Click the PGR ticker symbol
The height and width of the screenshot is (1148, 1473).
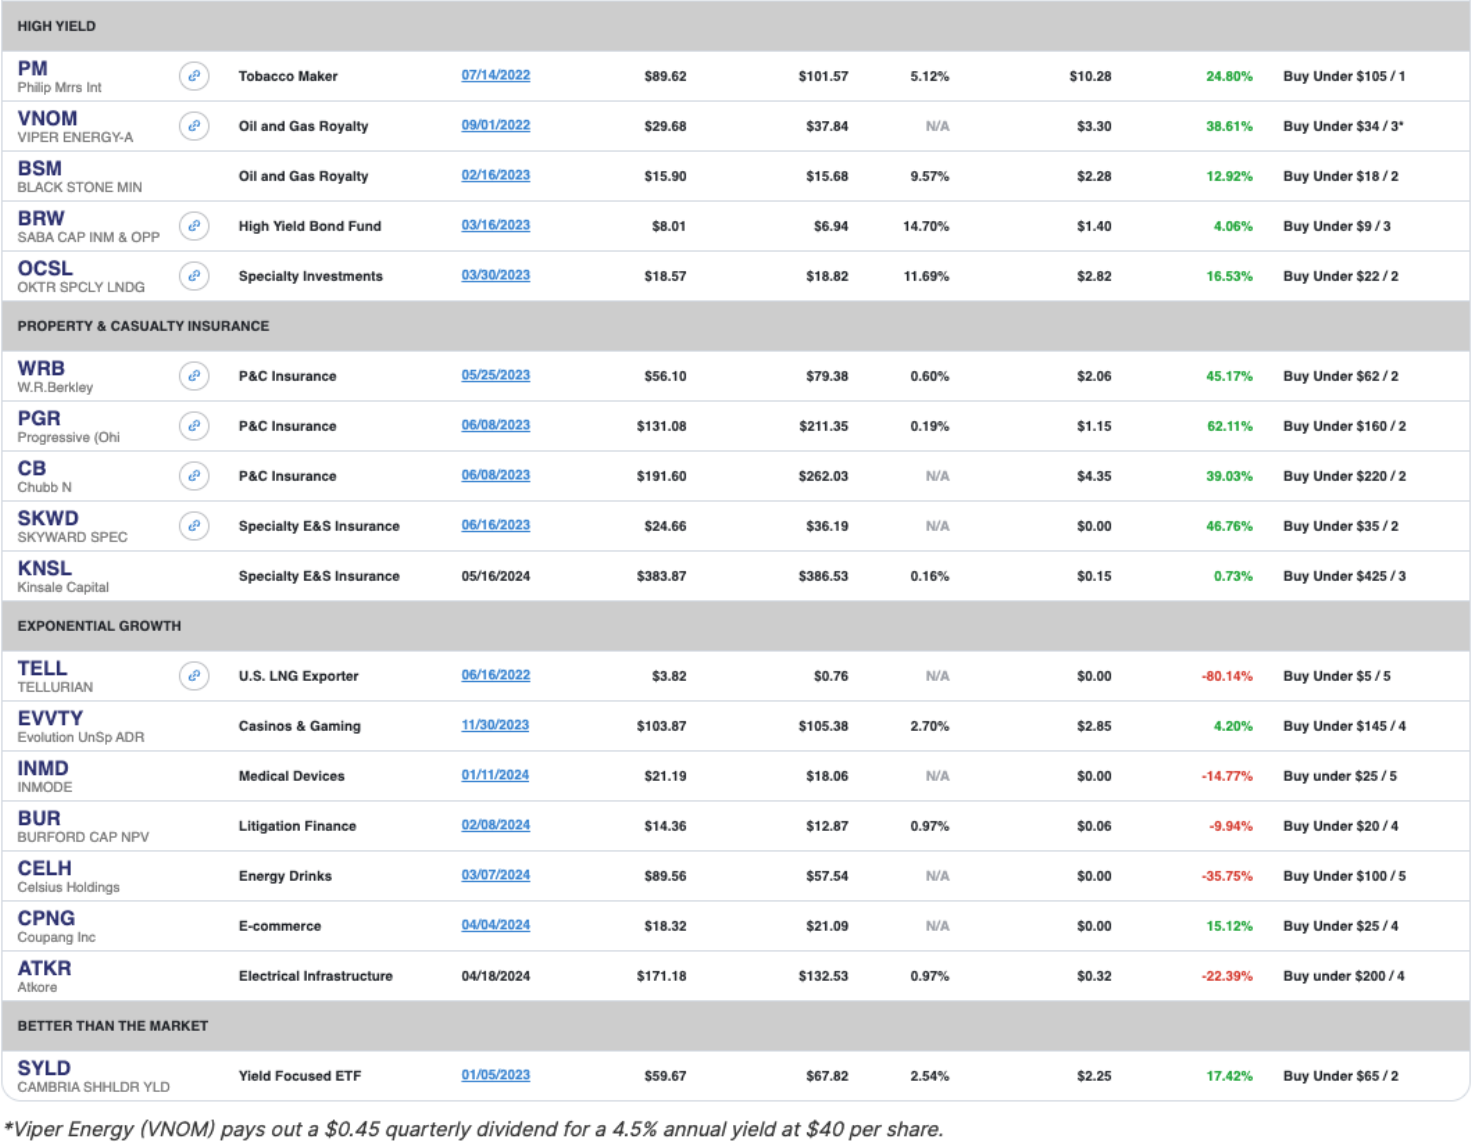(x=39, y=418)
